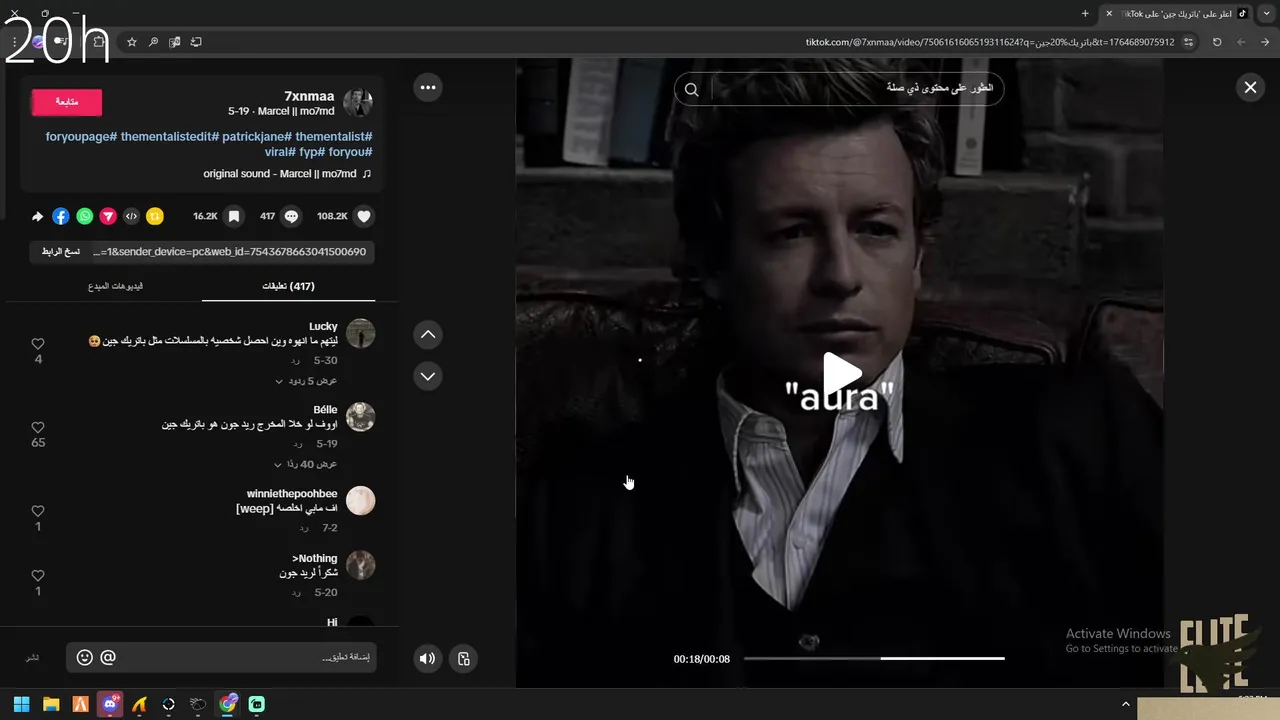Send to friends with the red arrow icon
Screen dimensions: 1280x720
pyautogui.click(x=108, y=216)
